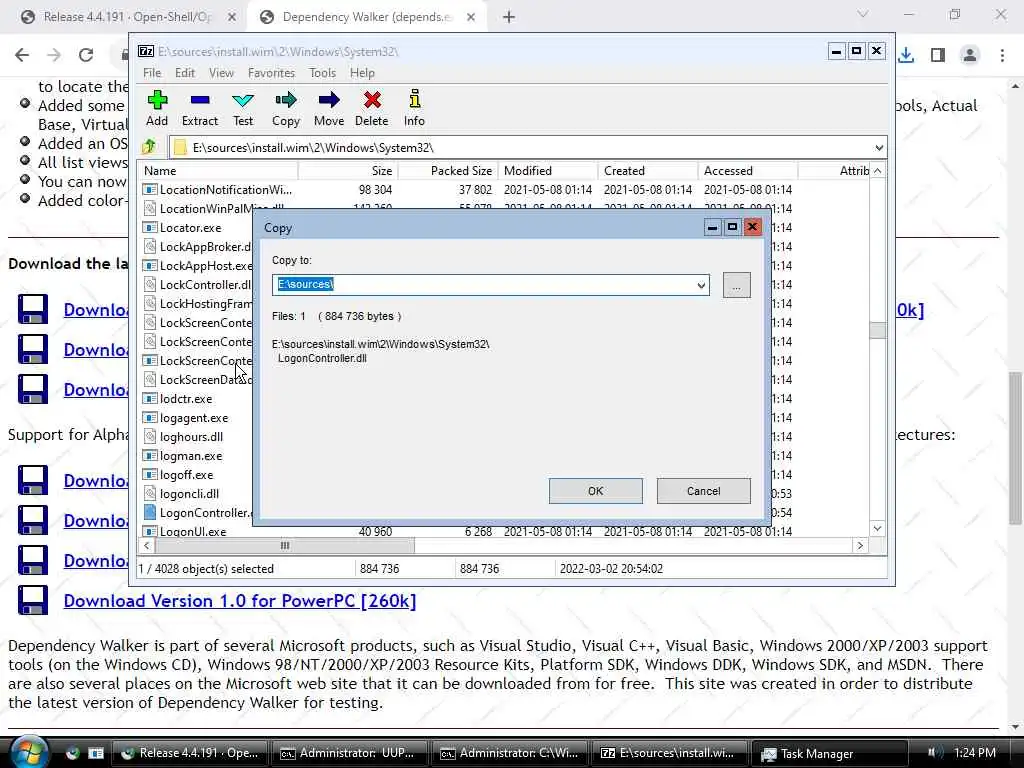Screen dimensions: 1024x768
Task: Open Chrome profile avatar icon
Action: [x=970, y=55]
